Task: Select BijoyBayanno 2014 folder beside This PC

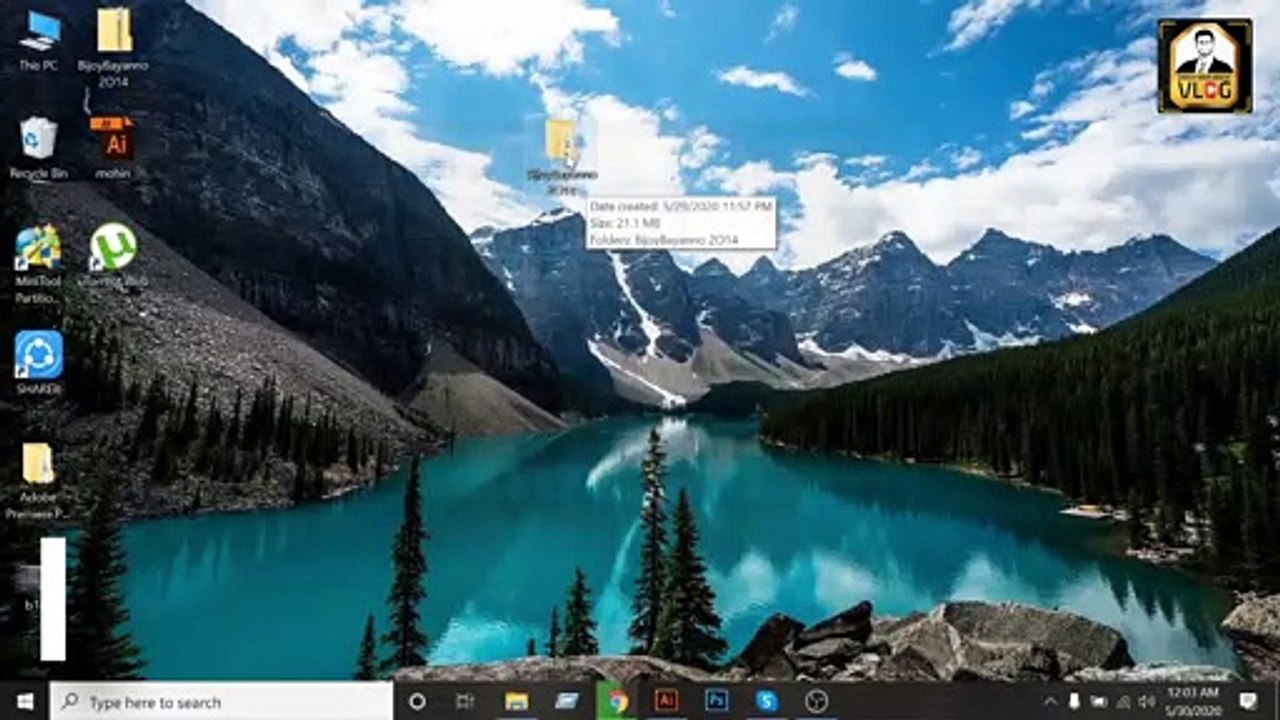Action: click(114, 46)
